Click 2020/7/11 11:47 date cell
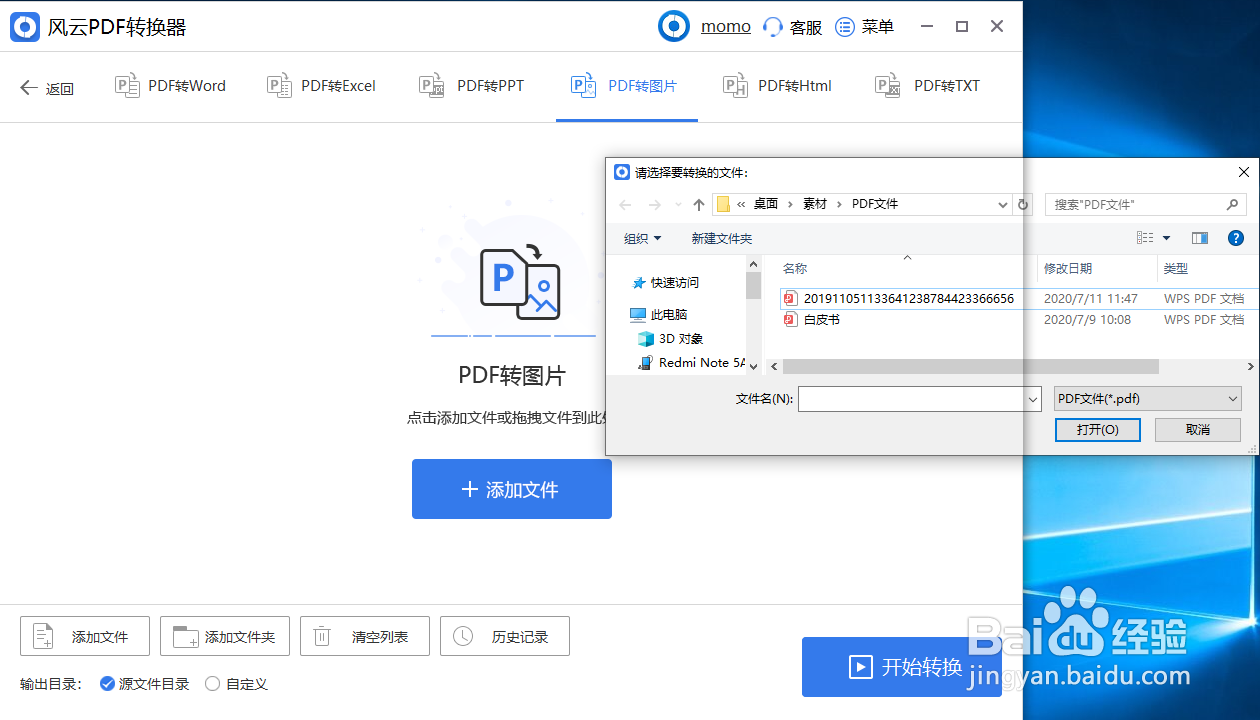The height and width of the screenshot is (720, 1260). coord(1091,298)
